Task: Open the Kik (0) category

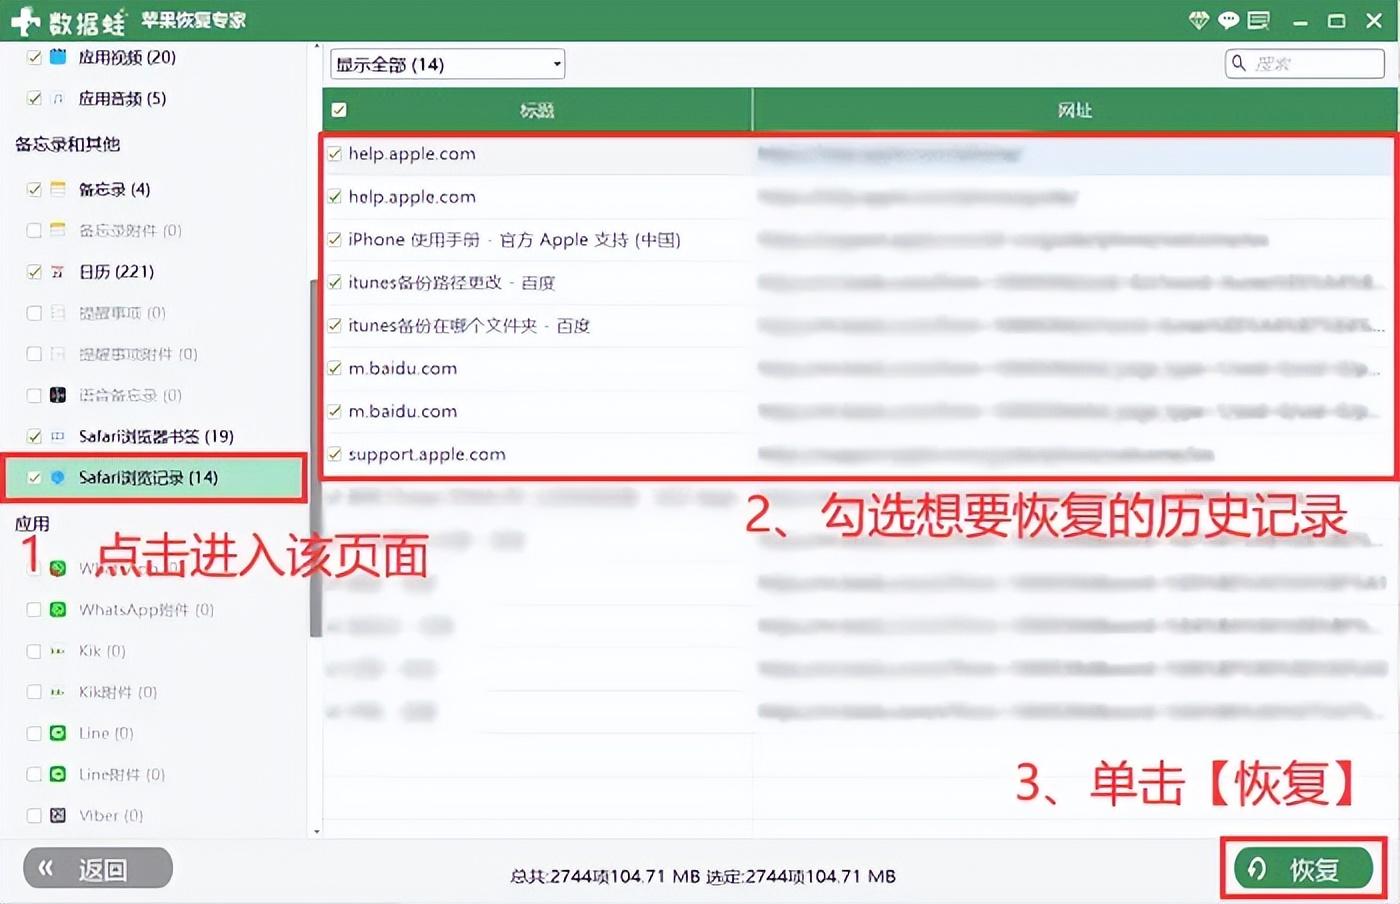Action: click(x=102, y=651)
